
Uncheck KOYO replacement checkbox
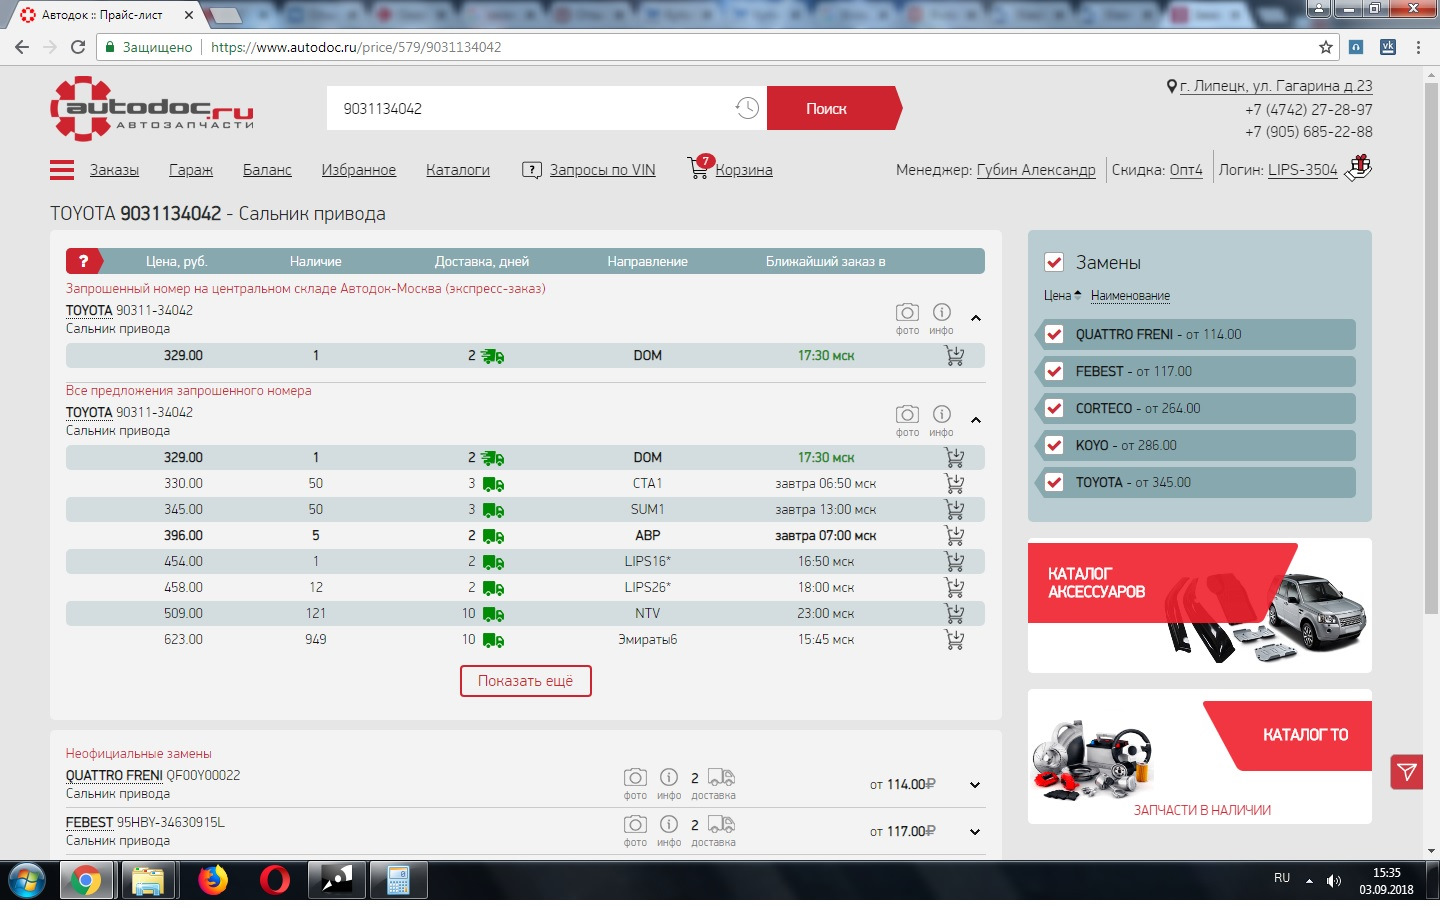click(x=1054, y=446)
